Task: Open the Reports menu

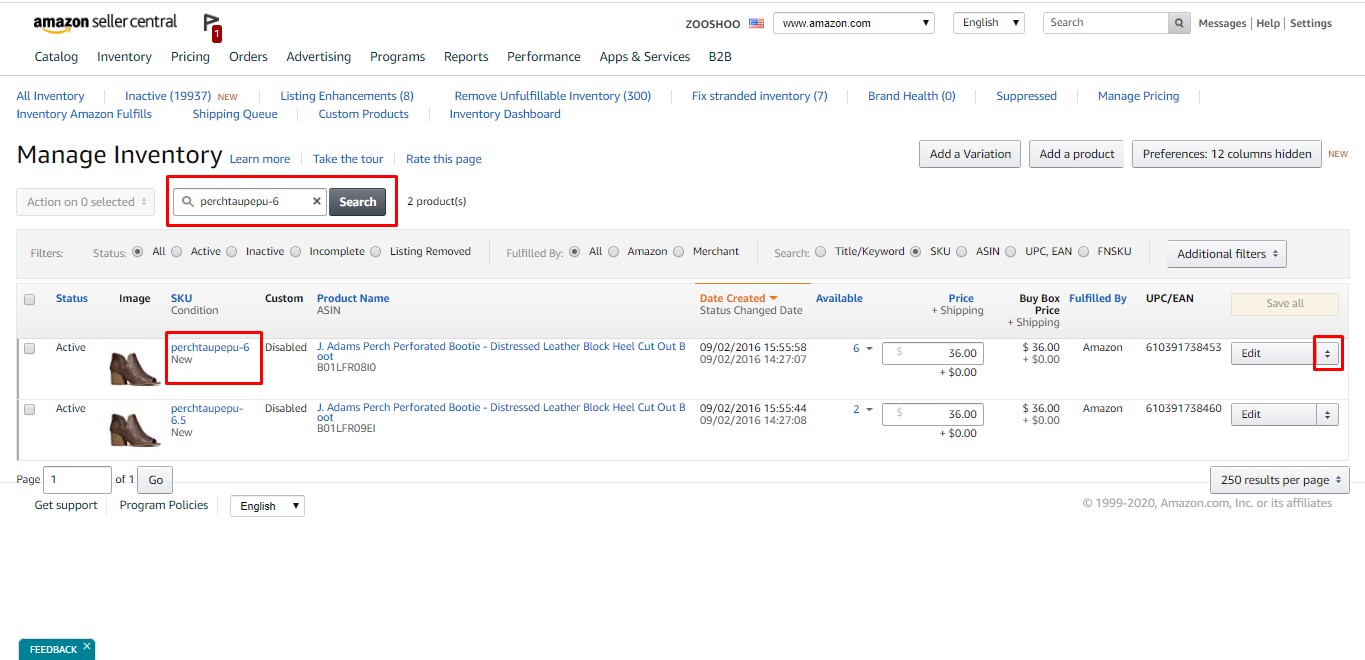Action: (466, 57)
